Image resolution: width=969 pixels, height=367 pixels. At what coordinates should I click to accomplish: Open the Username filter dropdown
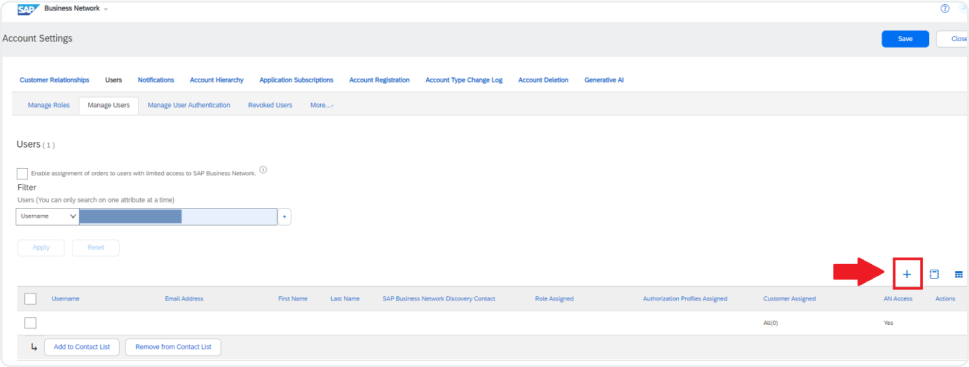(48, 217)
